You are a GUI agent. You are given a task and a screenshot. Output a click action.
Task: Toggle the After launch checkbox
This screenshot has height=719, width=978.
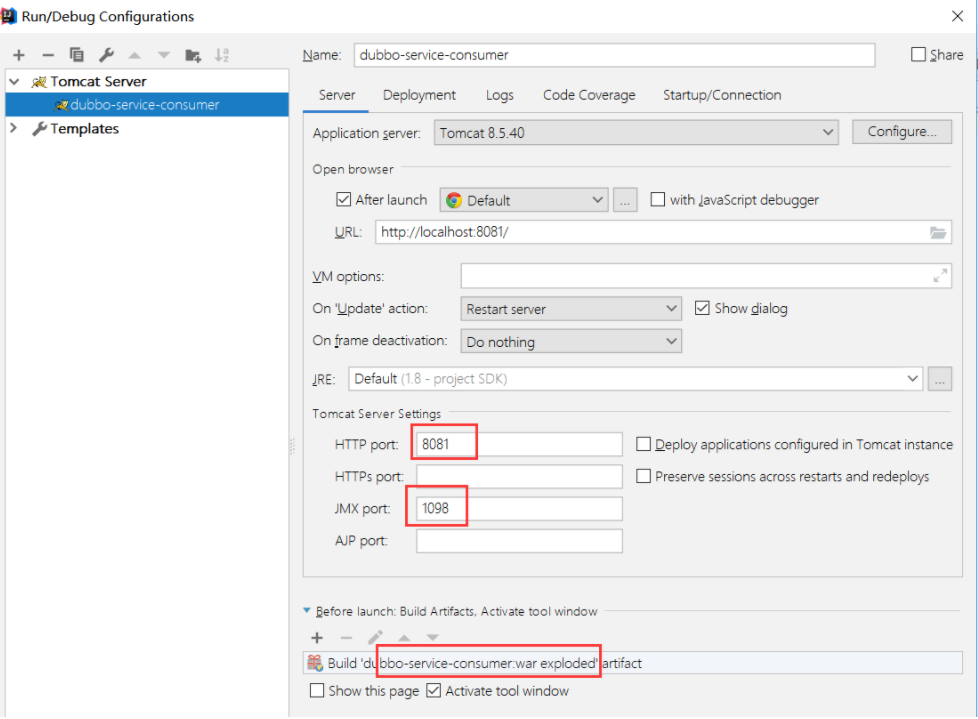(344, 200)
